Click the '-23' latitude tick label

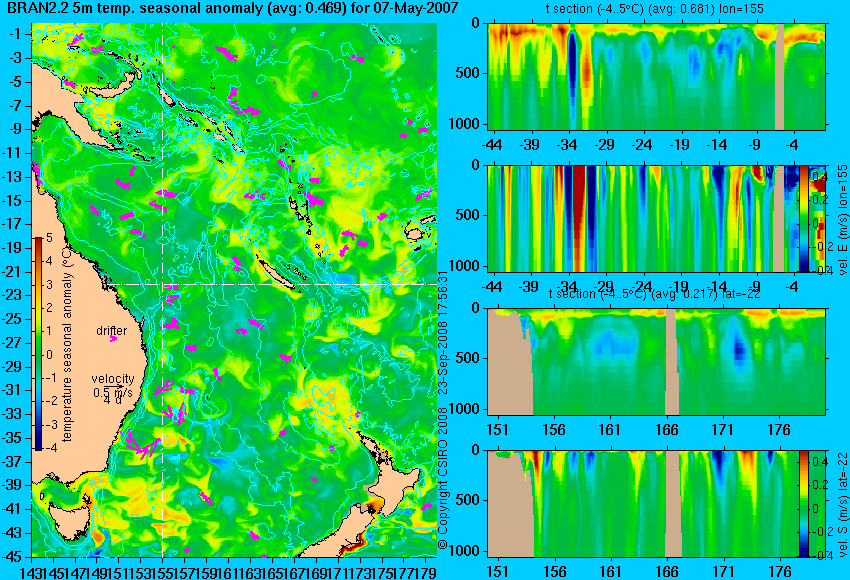(11, 295)
